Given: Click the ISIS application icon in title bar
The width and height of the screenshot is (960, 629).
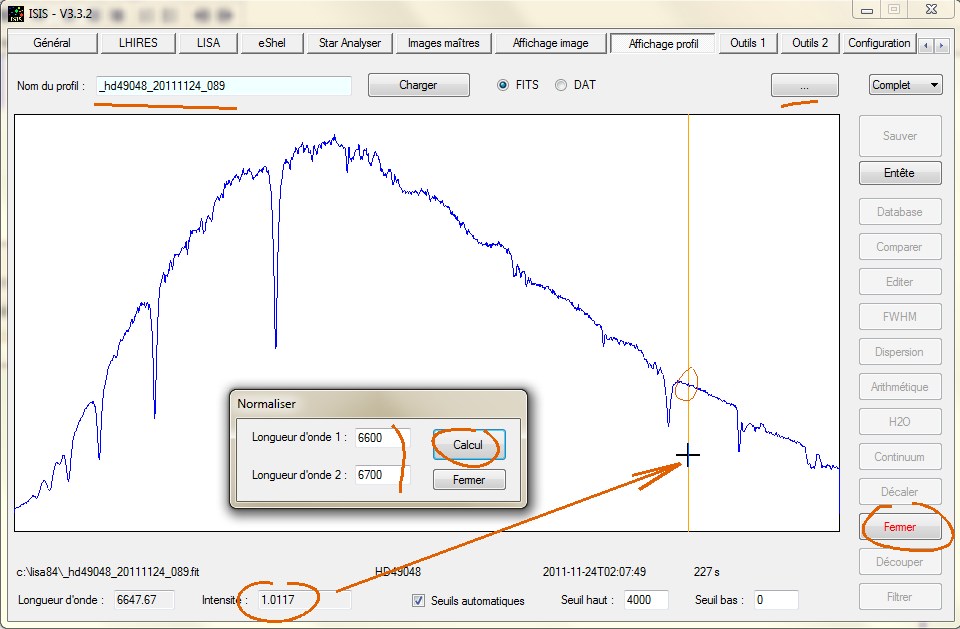Looking at the screenshot, I should (x=17, y=11).
